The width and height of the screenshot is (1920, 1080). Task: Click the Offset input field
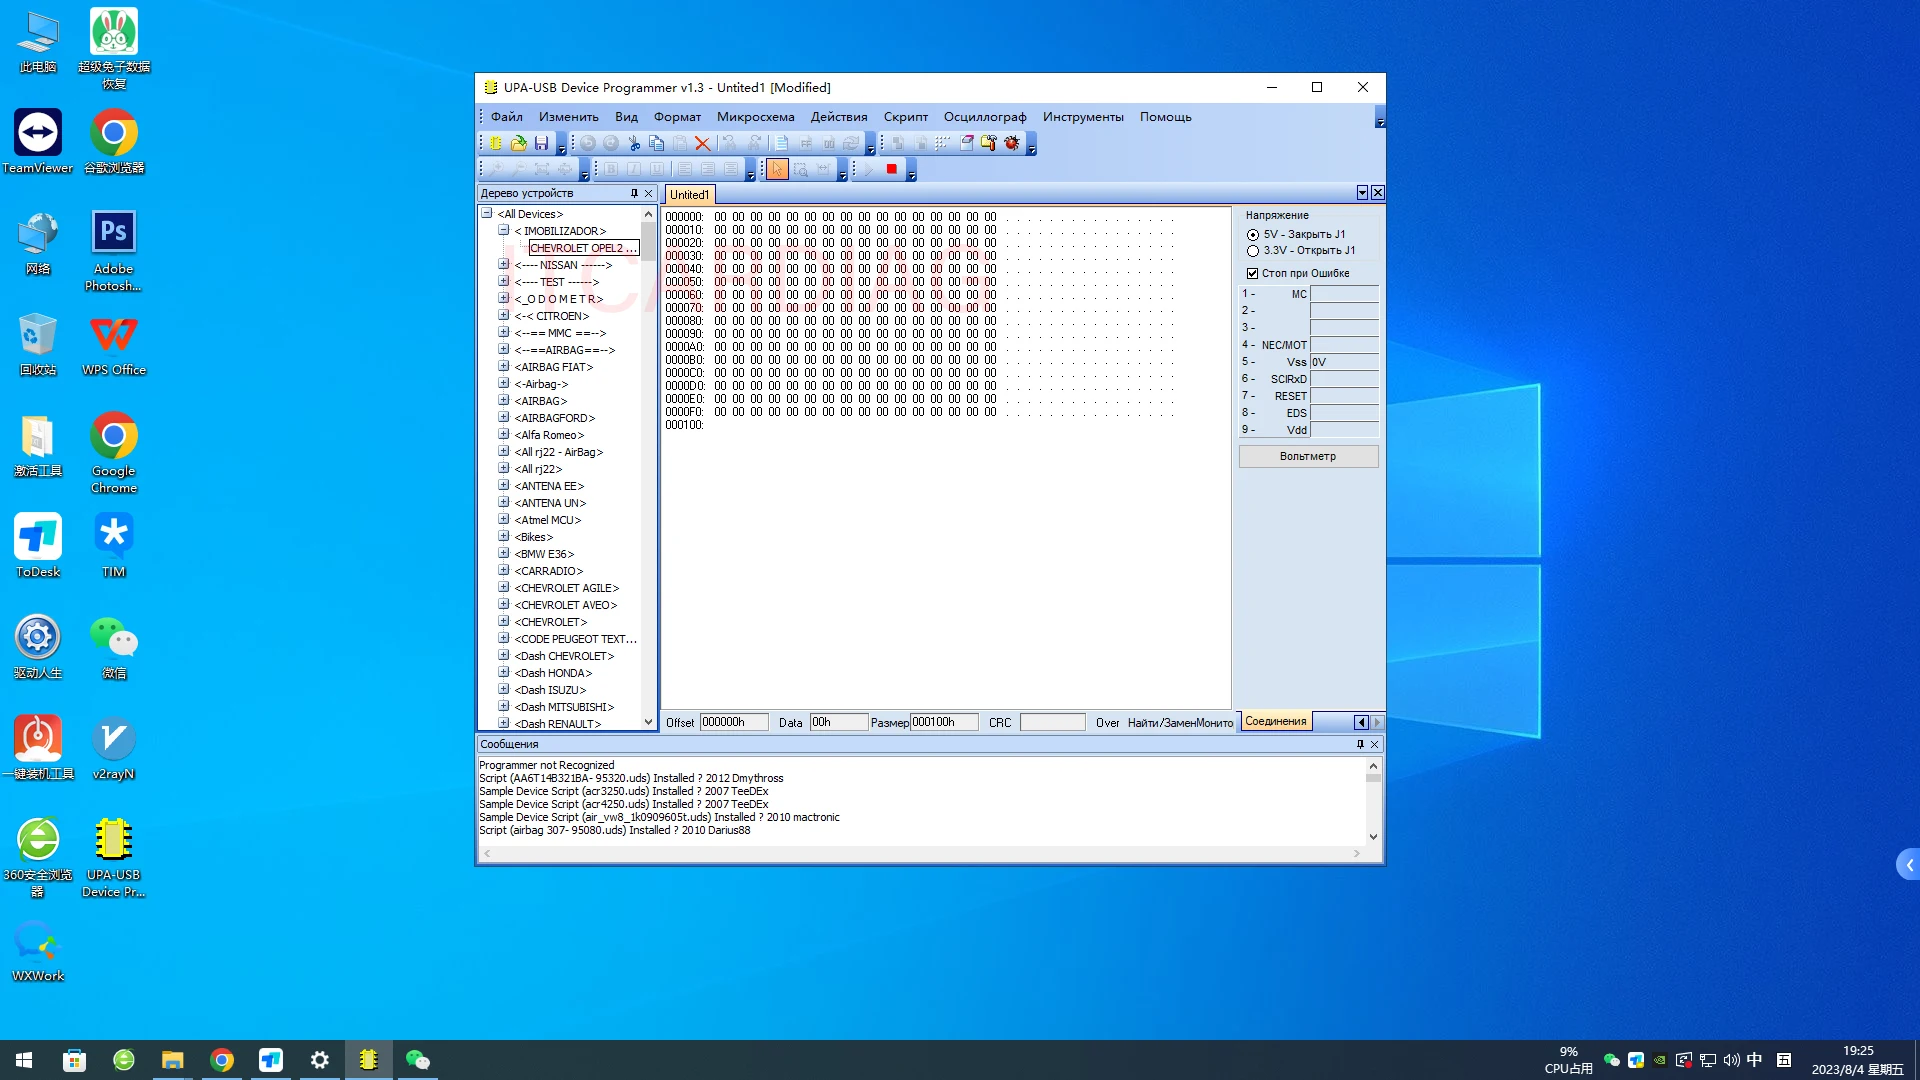pyautogui.click(x=734, y=722)
